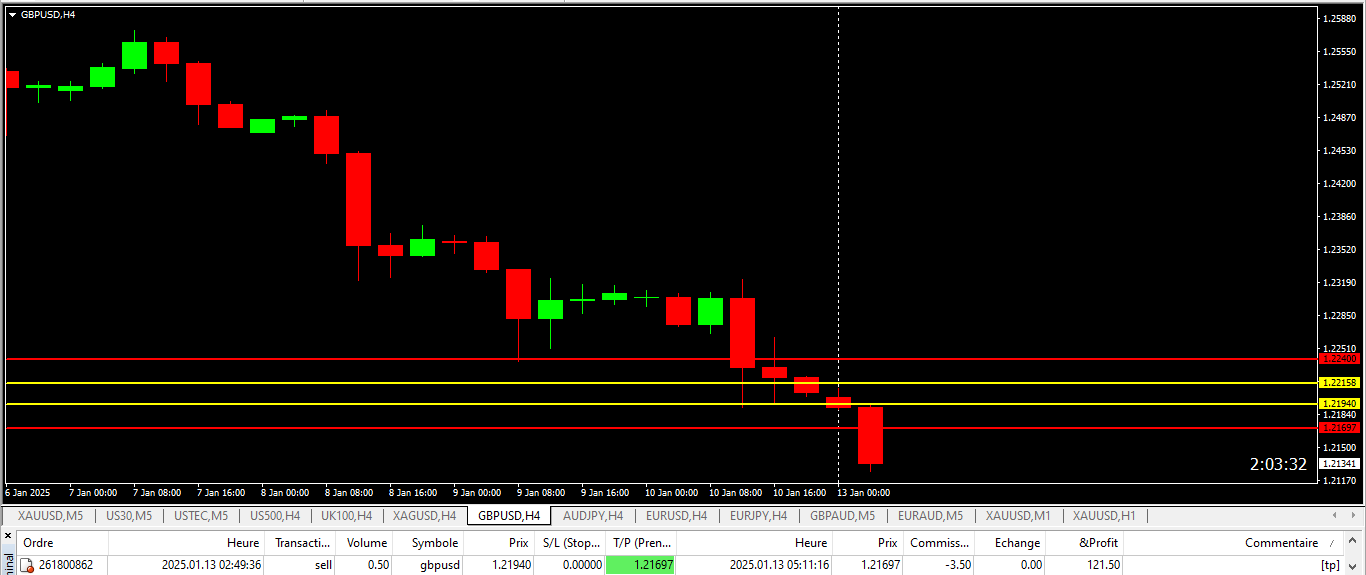Screen dimensions: 1366x575
Task: Switch to the EURAUD,M5 chart tab
Action: tap(930, 516)
